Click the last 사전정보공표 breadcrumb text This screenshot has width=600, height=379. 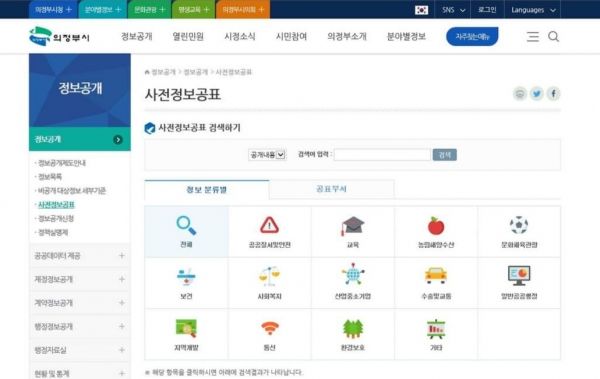pos(234,72)
